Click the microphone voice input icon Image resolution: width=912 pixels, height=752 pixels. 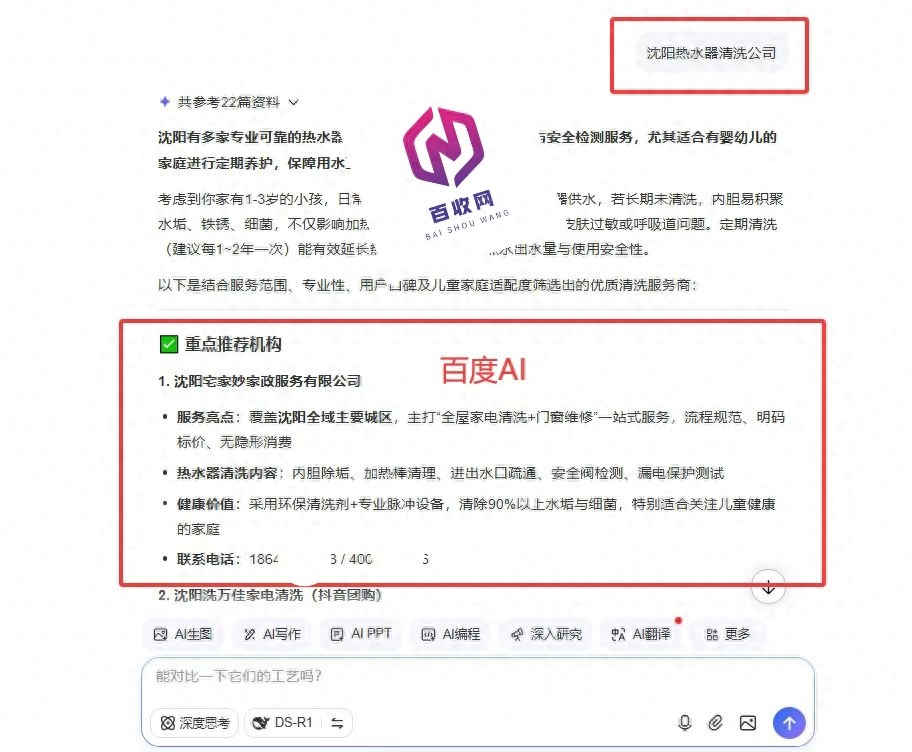[685, 722]
